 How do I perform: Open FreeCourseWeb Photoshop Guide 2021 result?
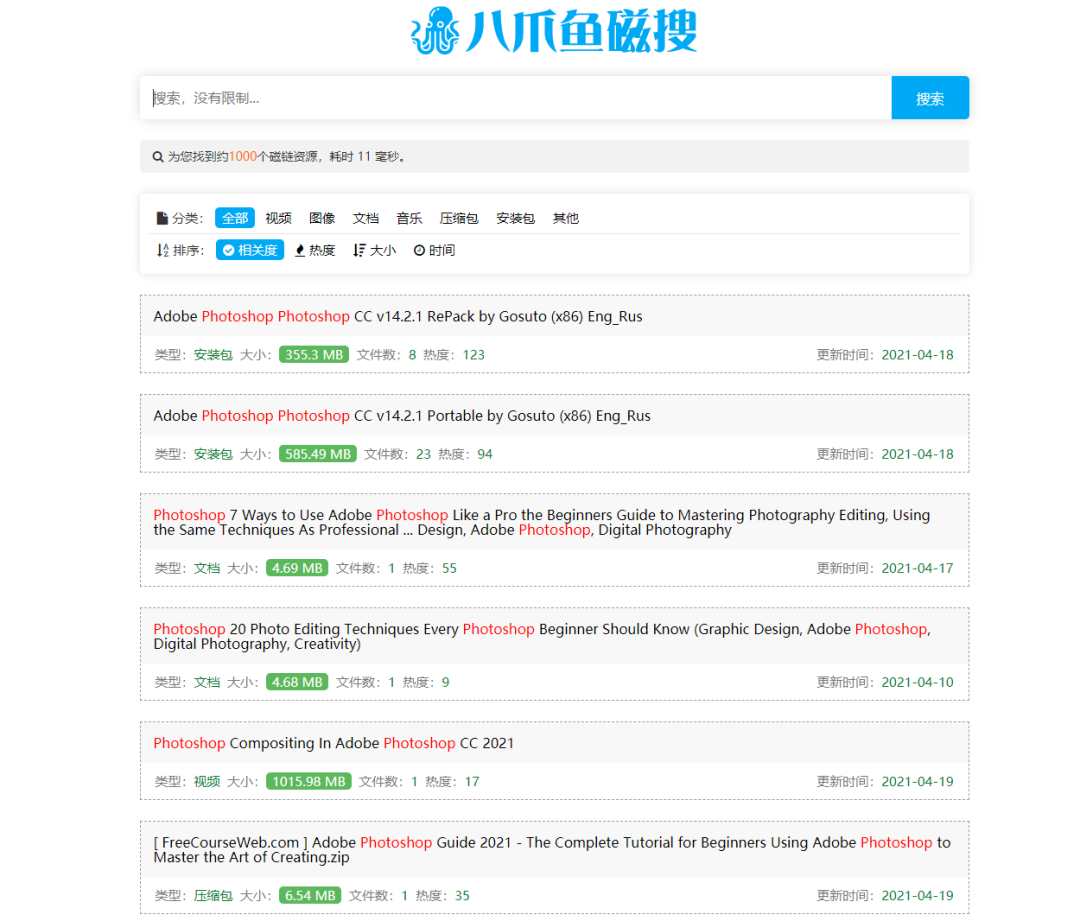[552, 850]
